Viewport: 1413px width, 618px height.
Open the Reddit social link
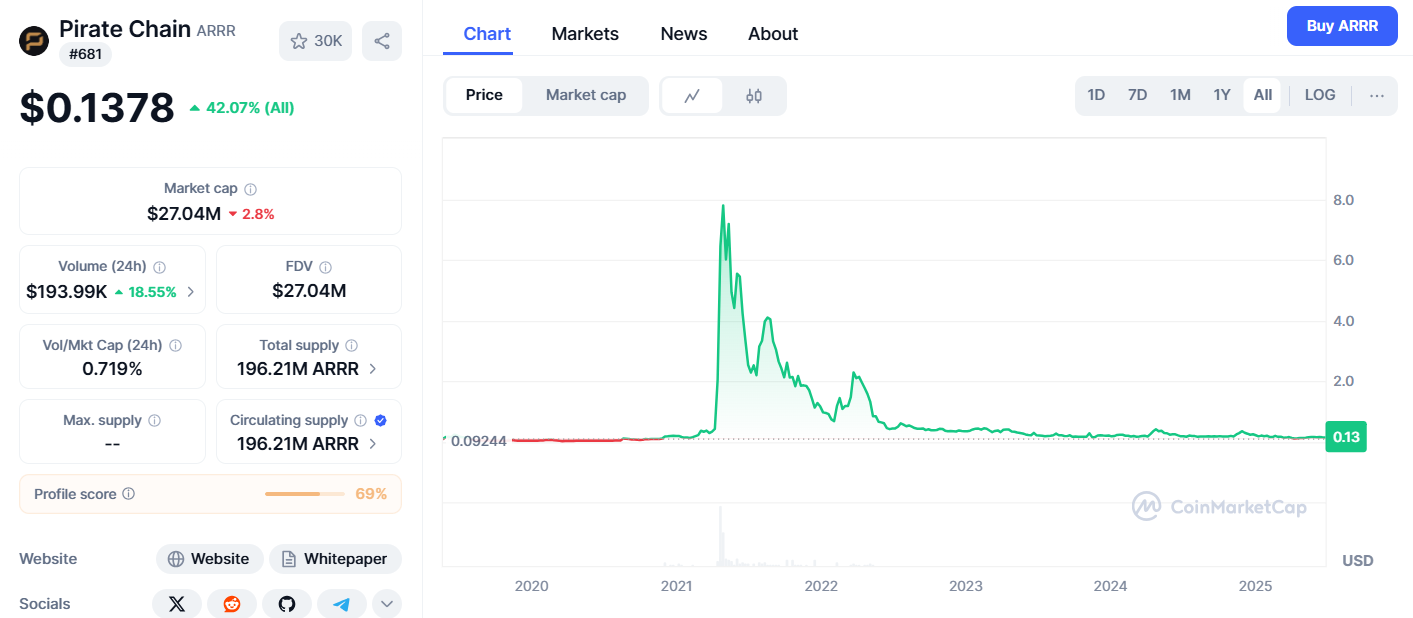232,604
